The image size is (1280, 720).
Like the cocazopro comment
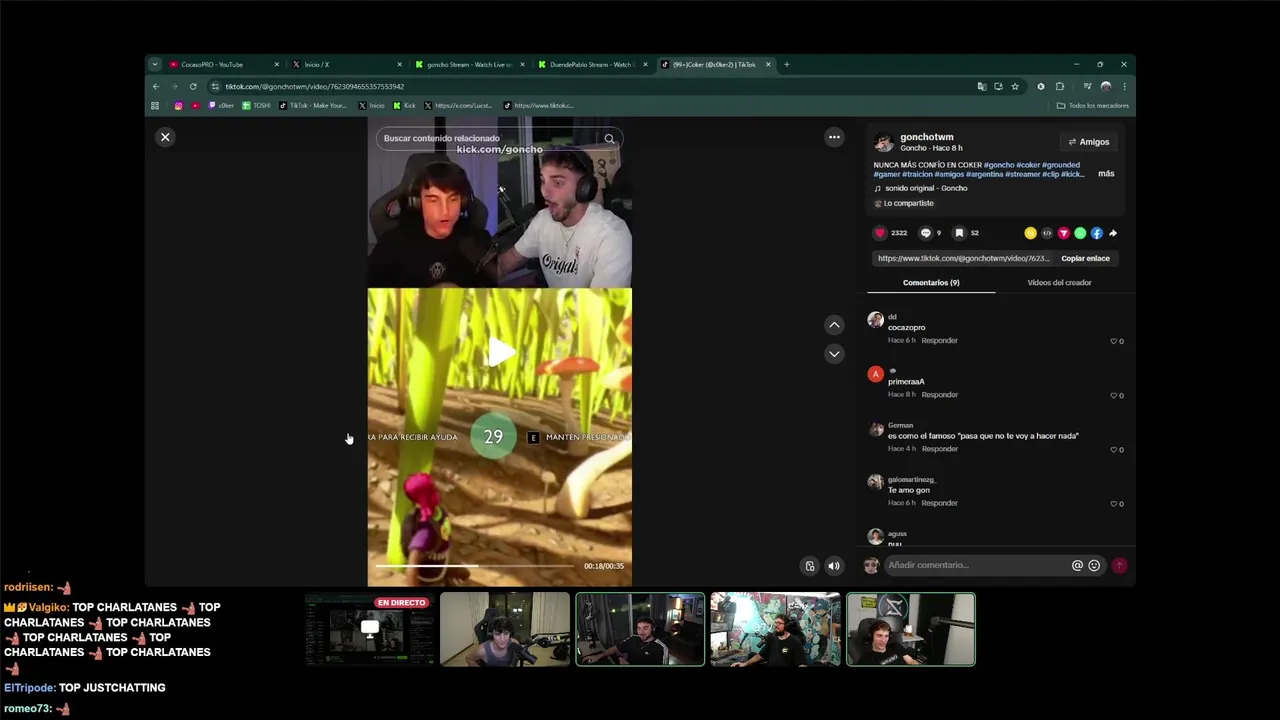[x=1114, y=341]
